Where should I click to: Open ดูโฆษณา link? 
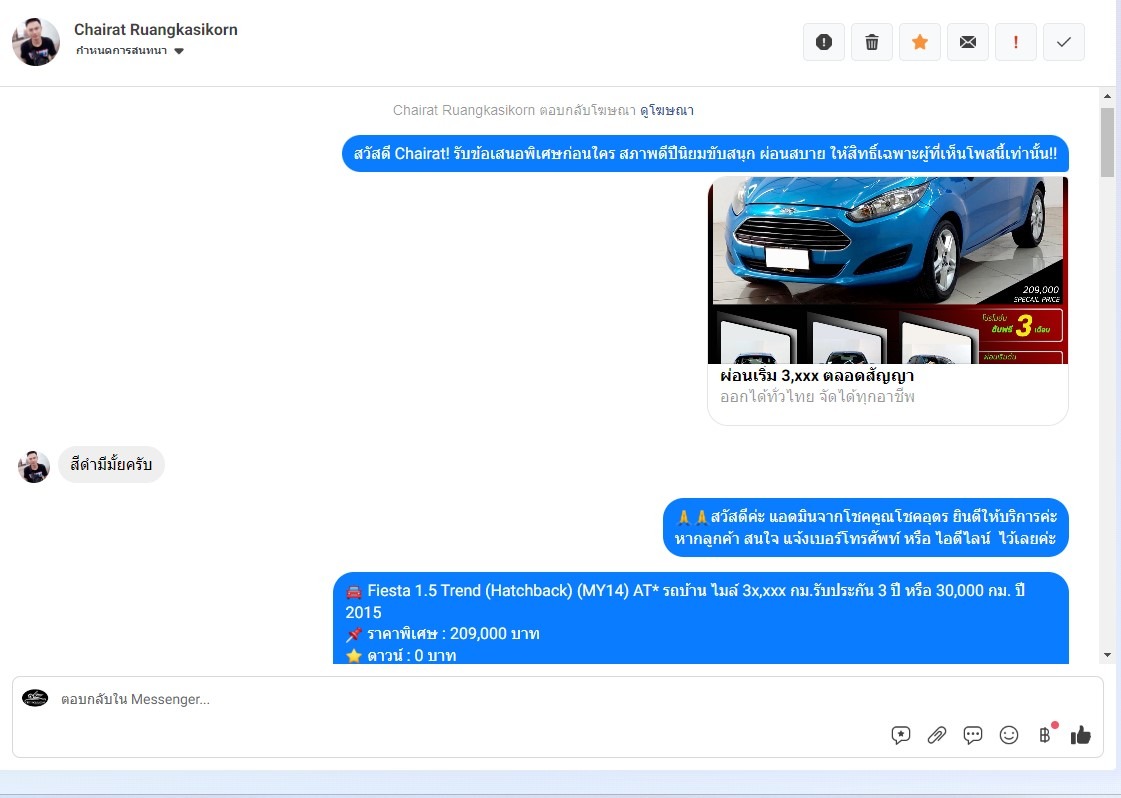click(x=666, y=110)
